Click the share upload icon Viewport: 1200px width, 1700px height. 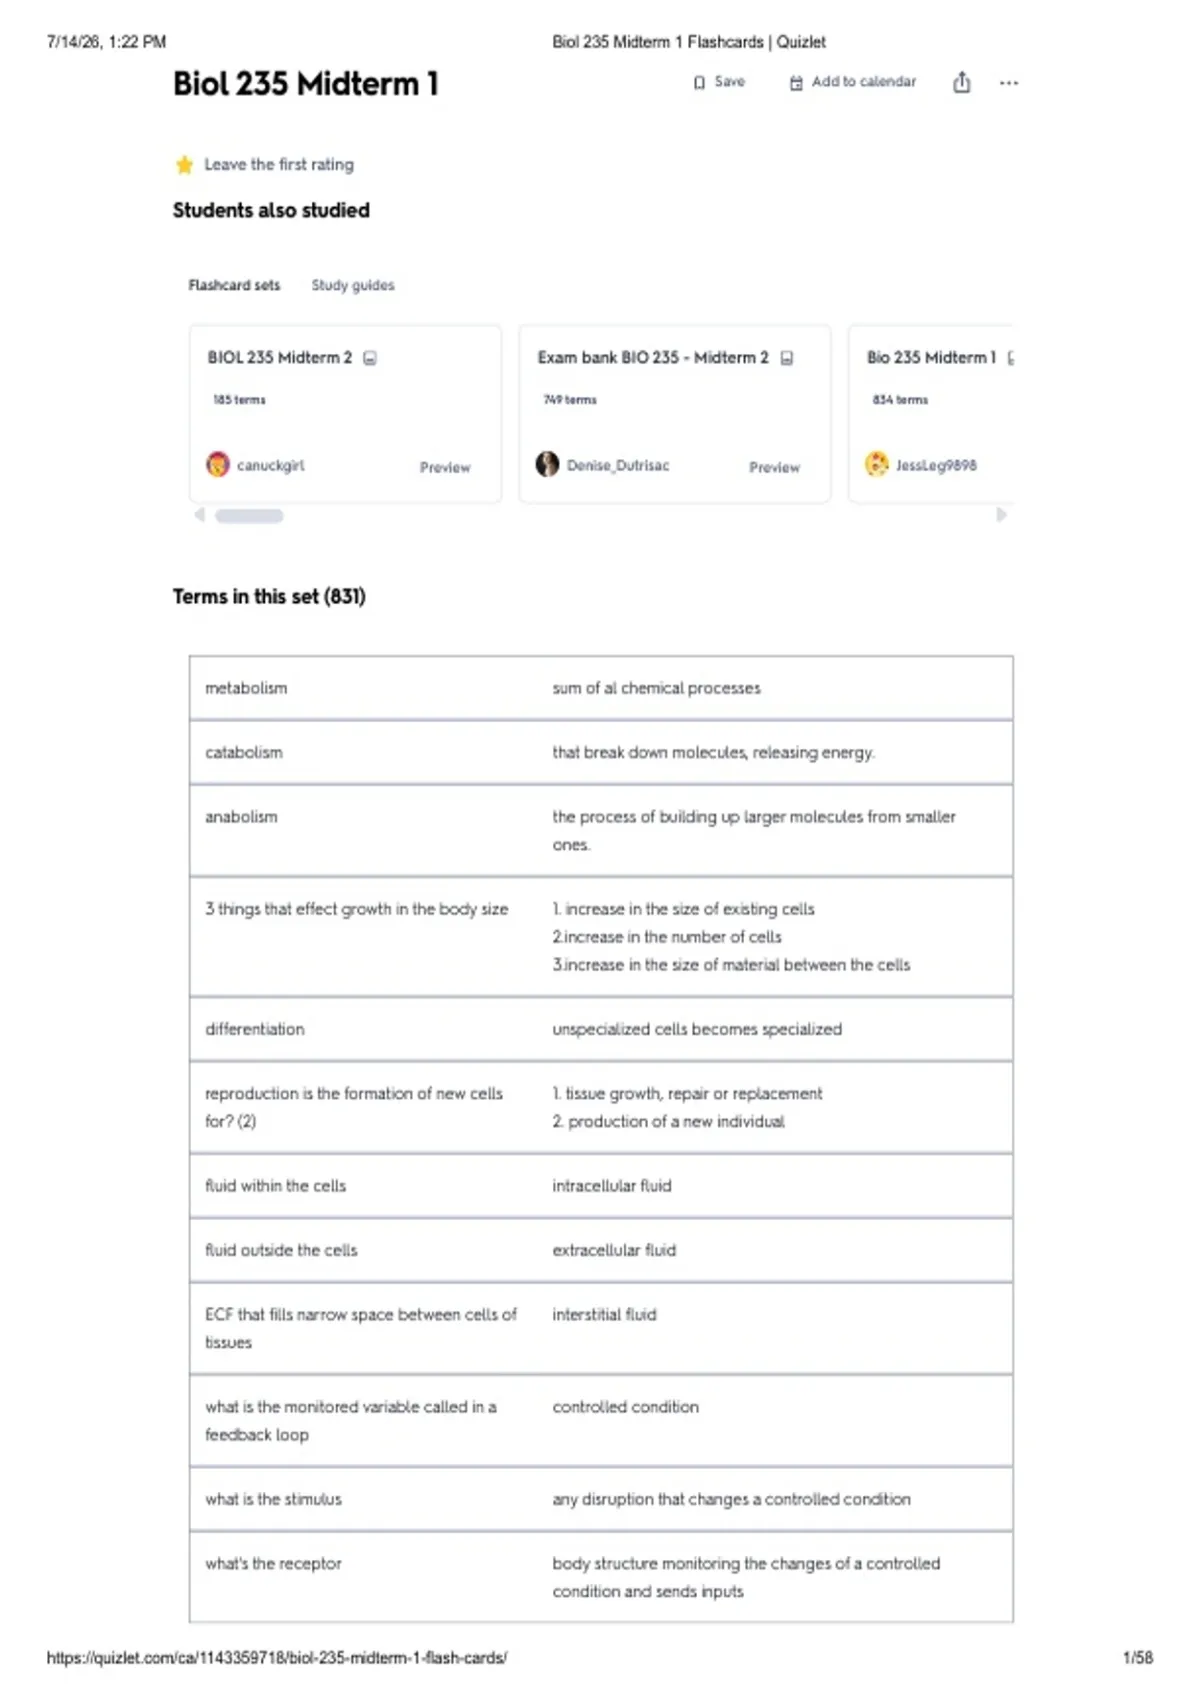pos(961,82)
